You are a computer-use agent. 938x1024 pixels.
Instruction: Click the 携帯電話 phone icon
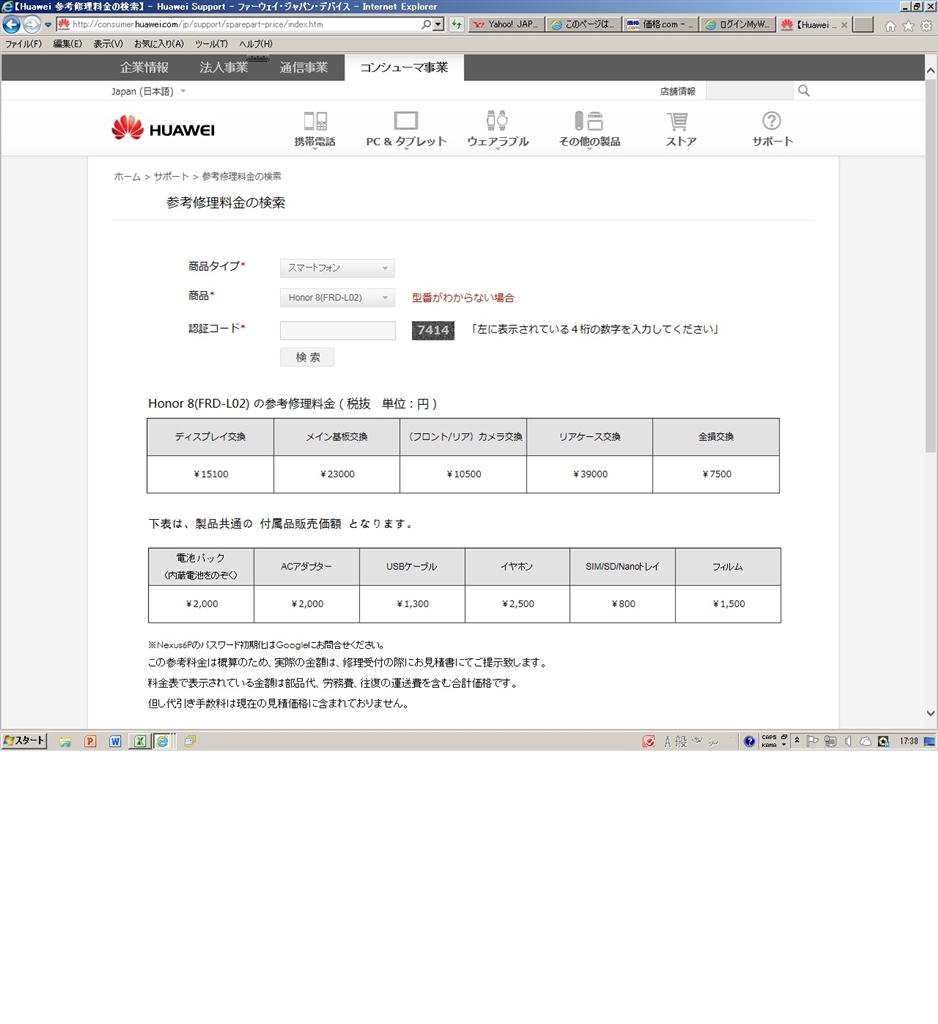[x=315, y=121]
